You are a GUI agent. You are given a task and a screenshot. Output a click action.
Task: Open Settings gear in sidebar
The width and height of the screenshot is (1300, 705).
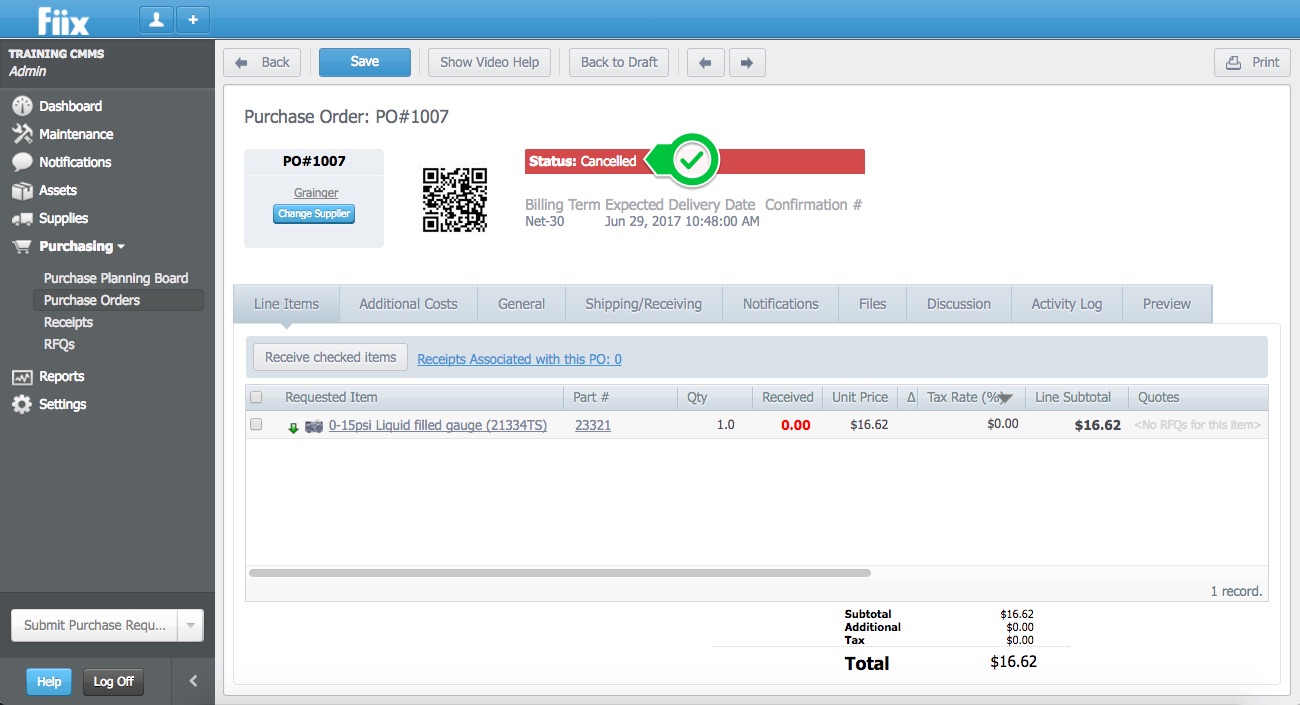pos(62,404)
